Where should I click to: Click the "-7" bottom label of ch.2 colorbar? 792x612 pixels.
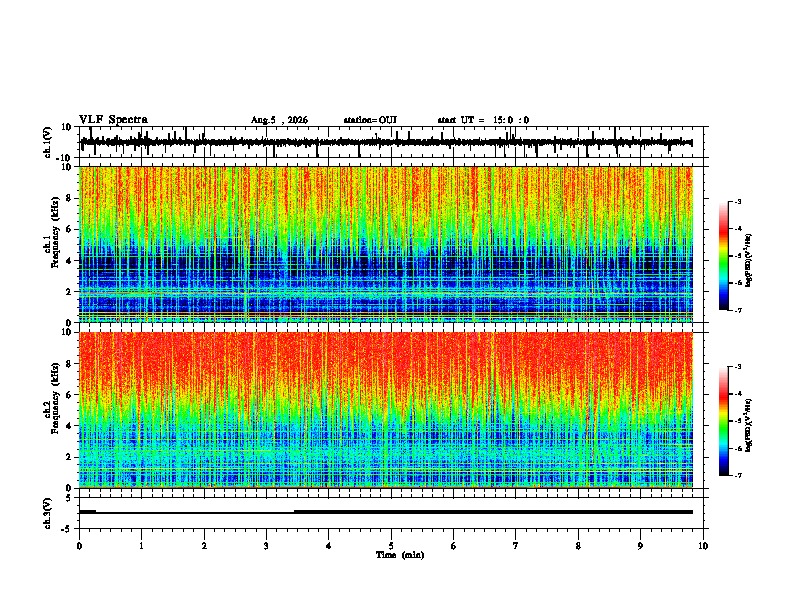pyautogui.click(x=738, y=475)
